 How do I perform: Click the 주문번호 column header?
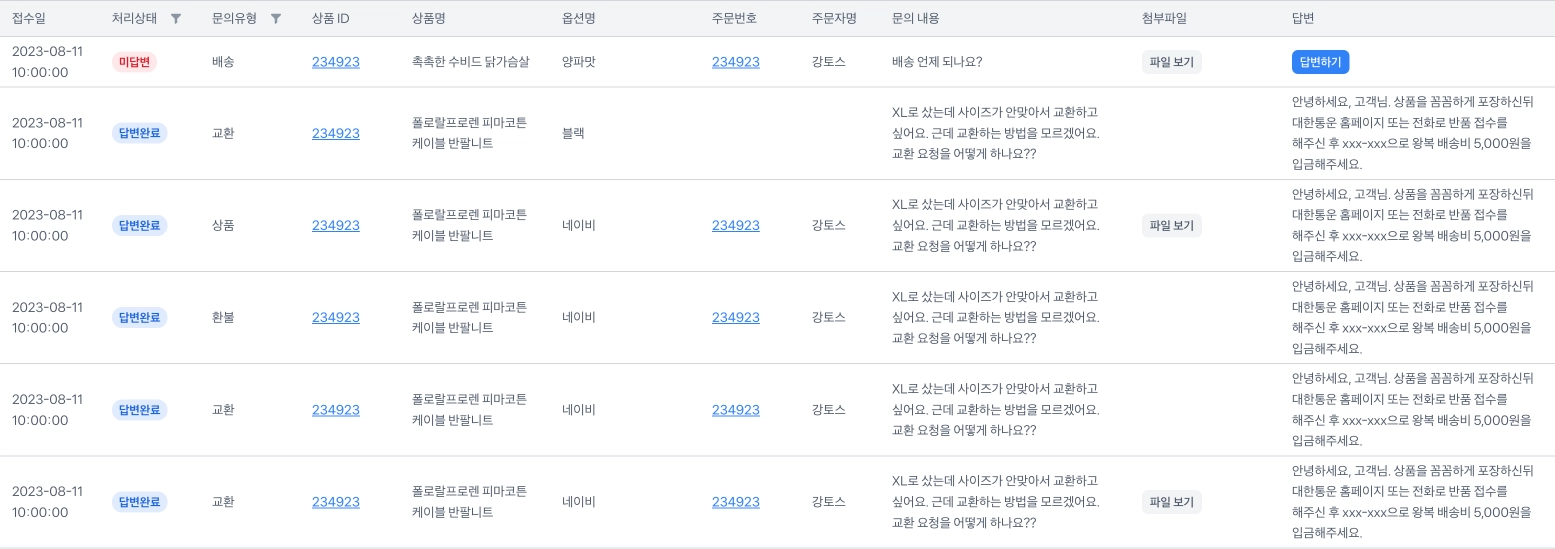[735, 19]
